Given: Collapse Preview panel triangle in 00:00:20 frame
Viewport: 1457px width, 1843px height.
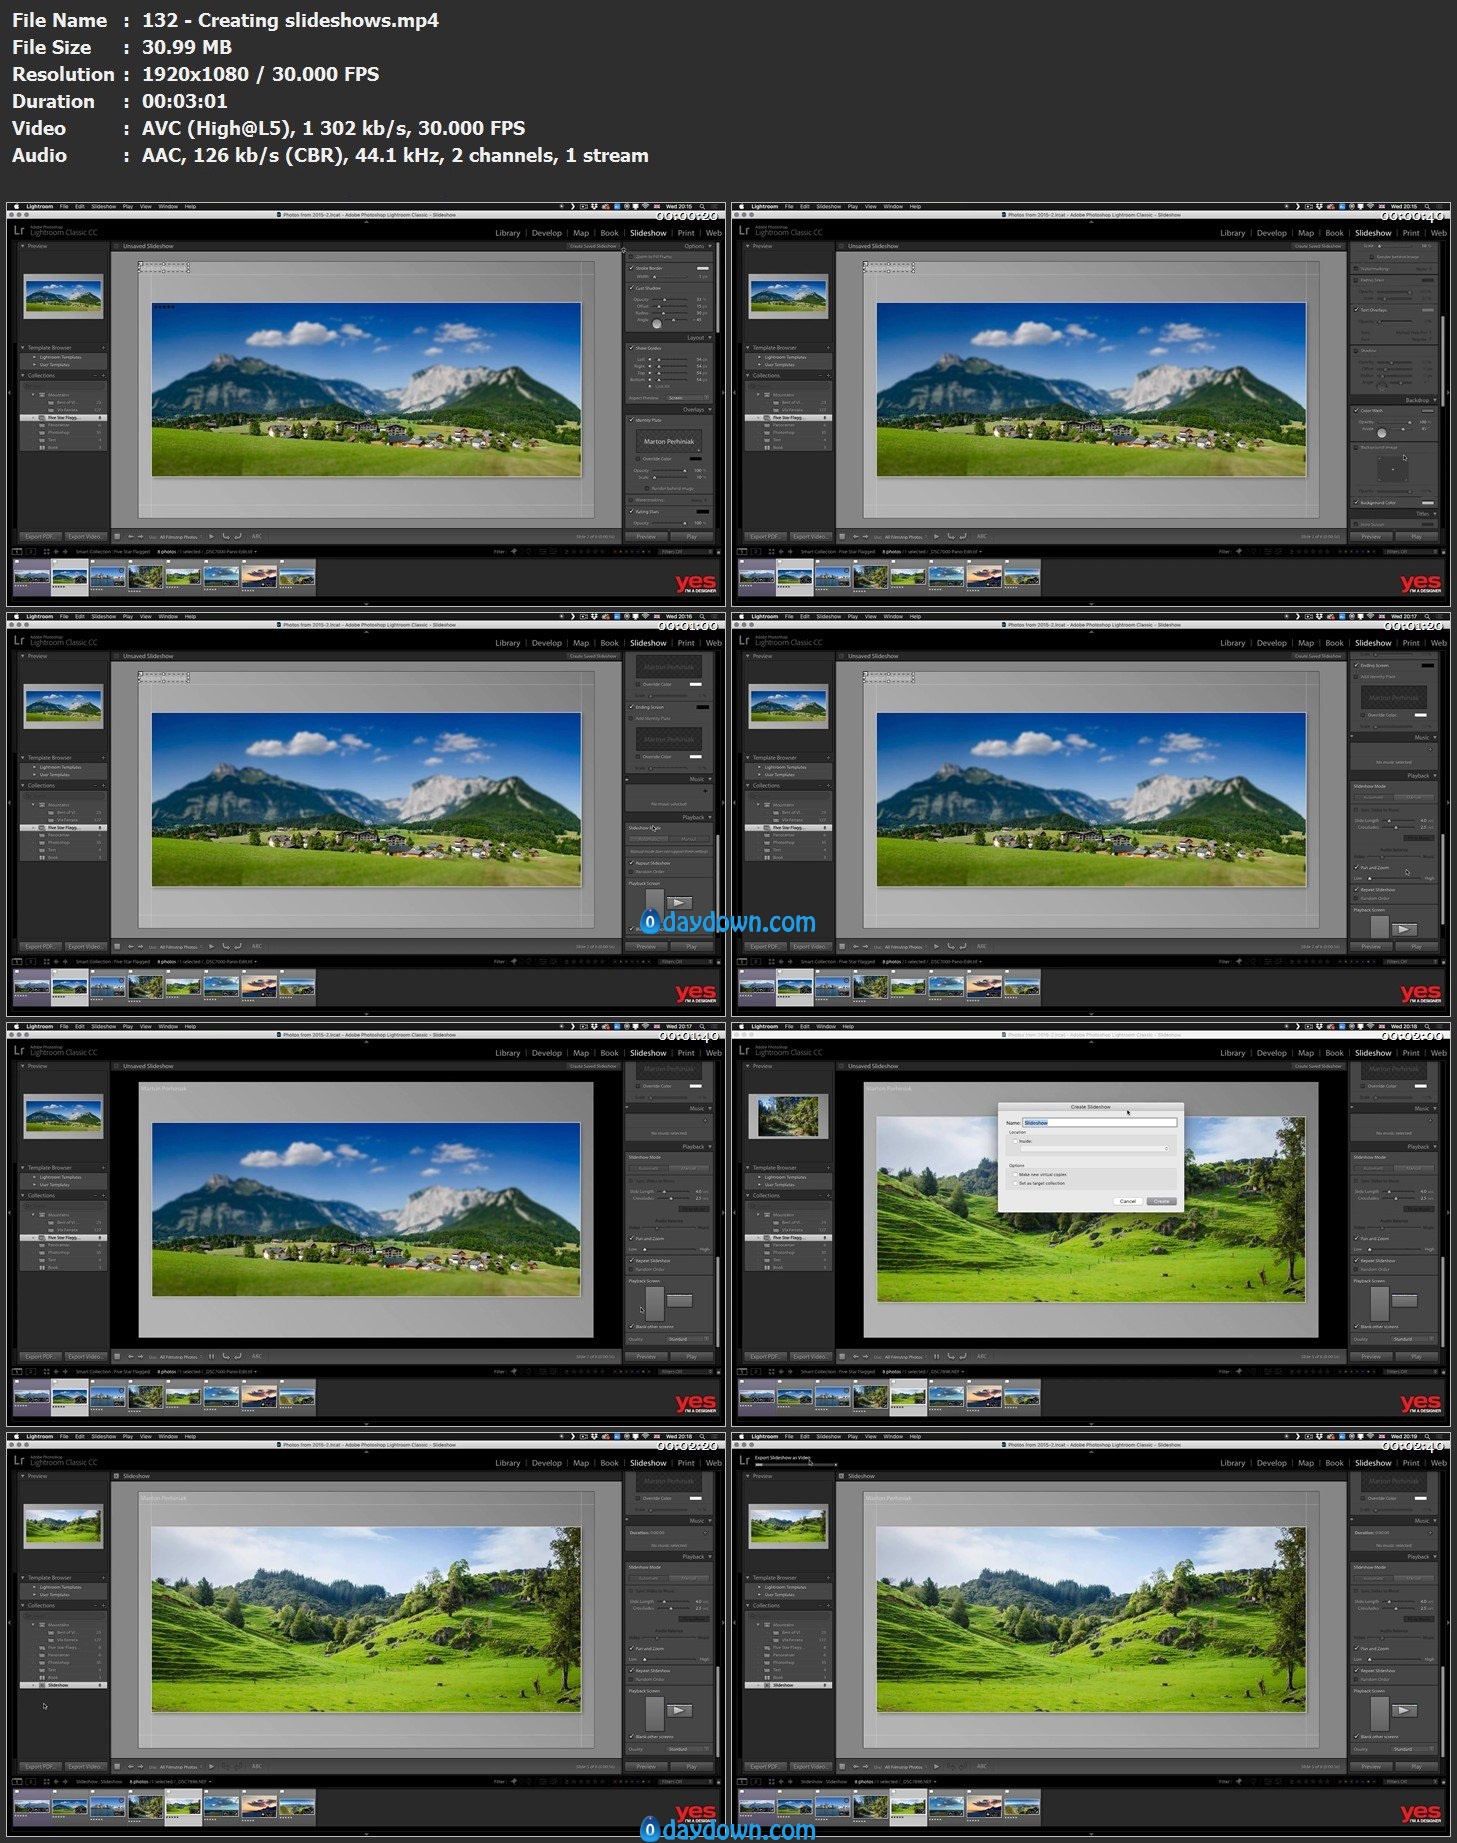Looking at the screenshot, I should coord(23,246).
